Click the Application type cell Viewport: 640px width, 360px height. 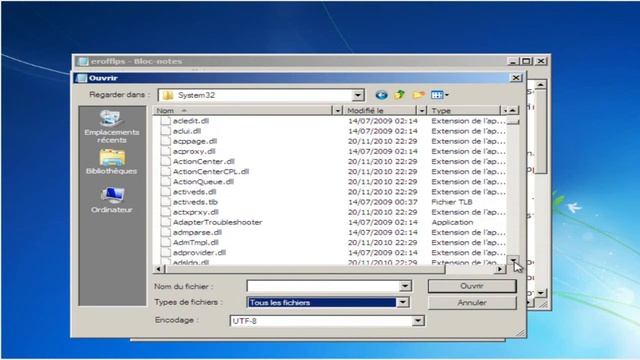tap(453, 222)
